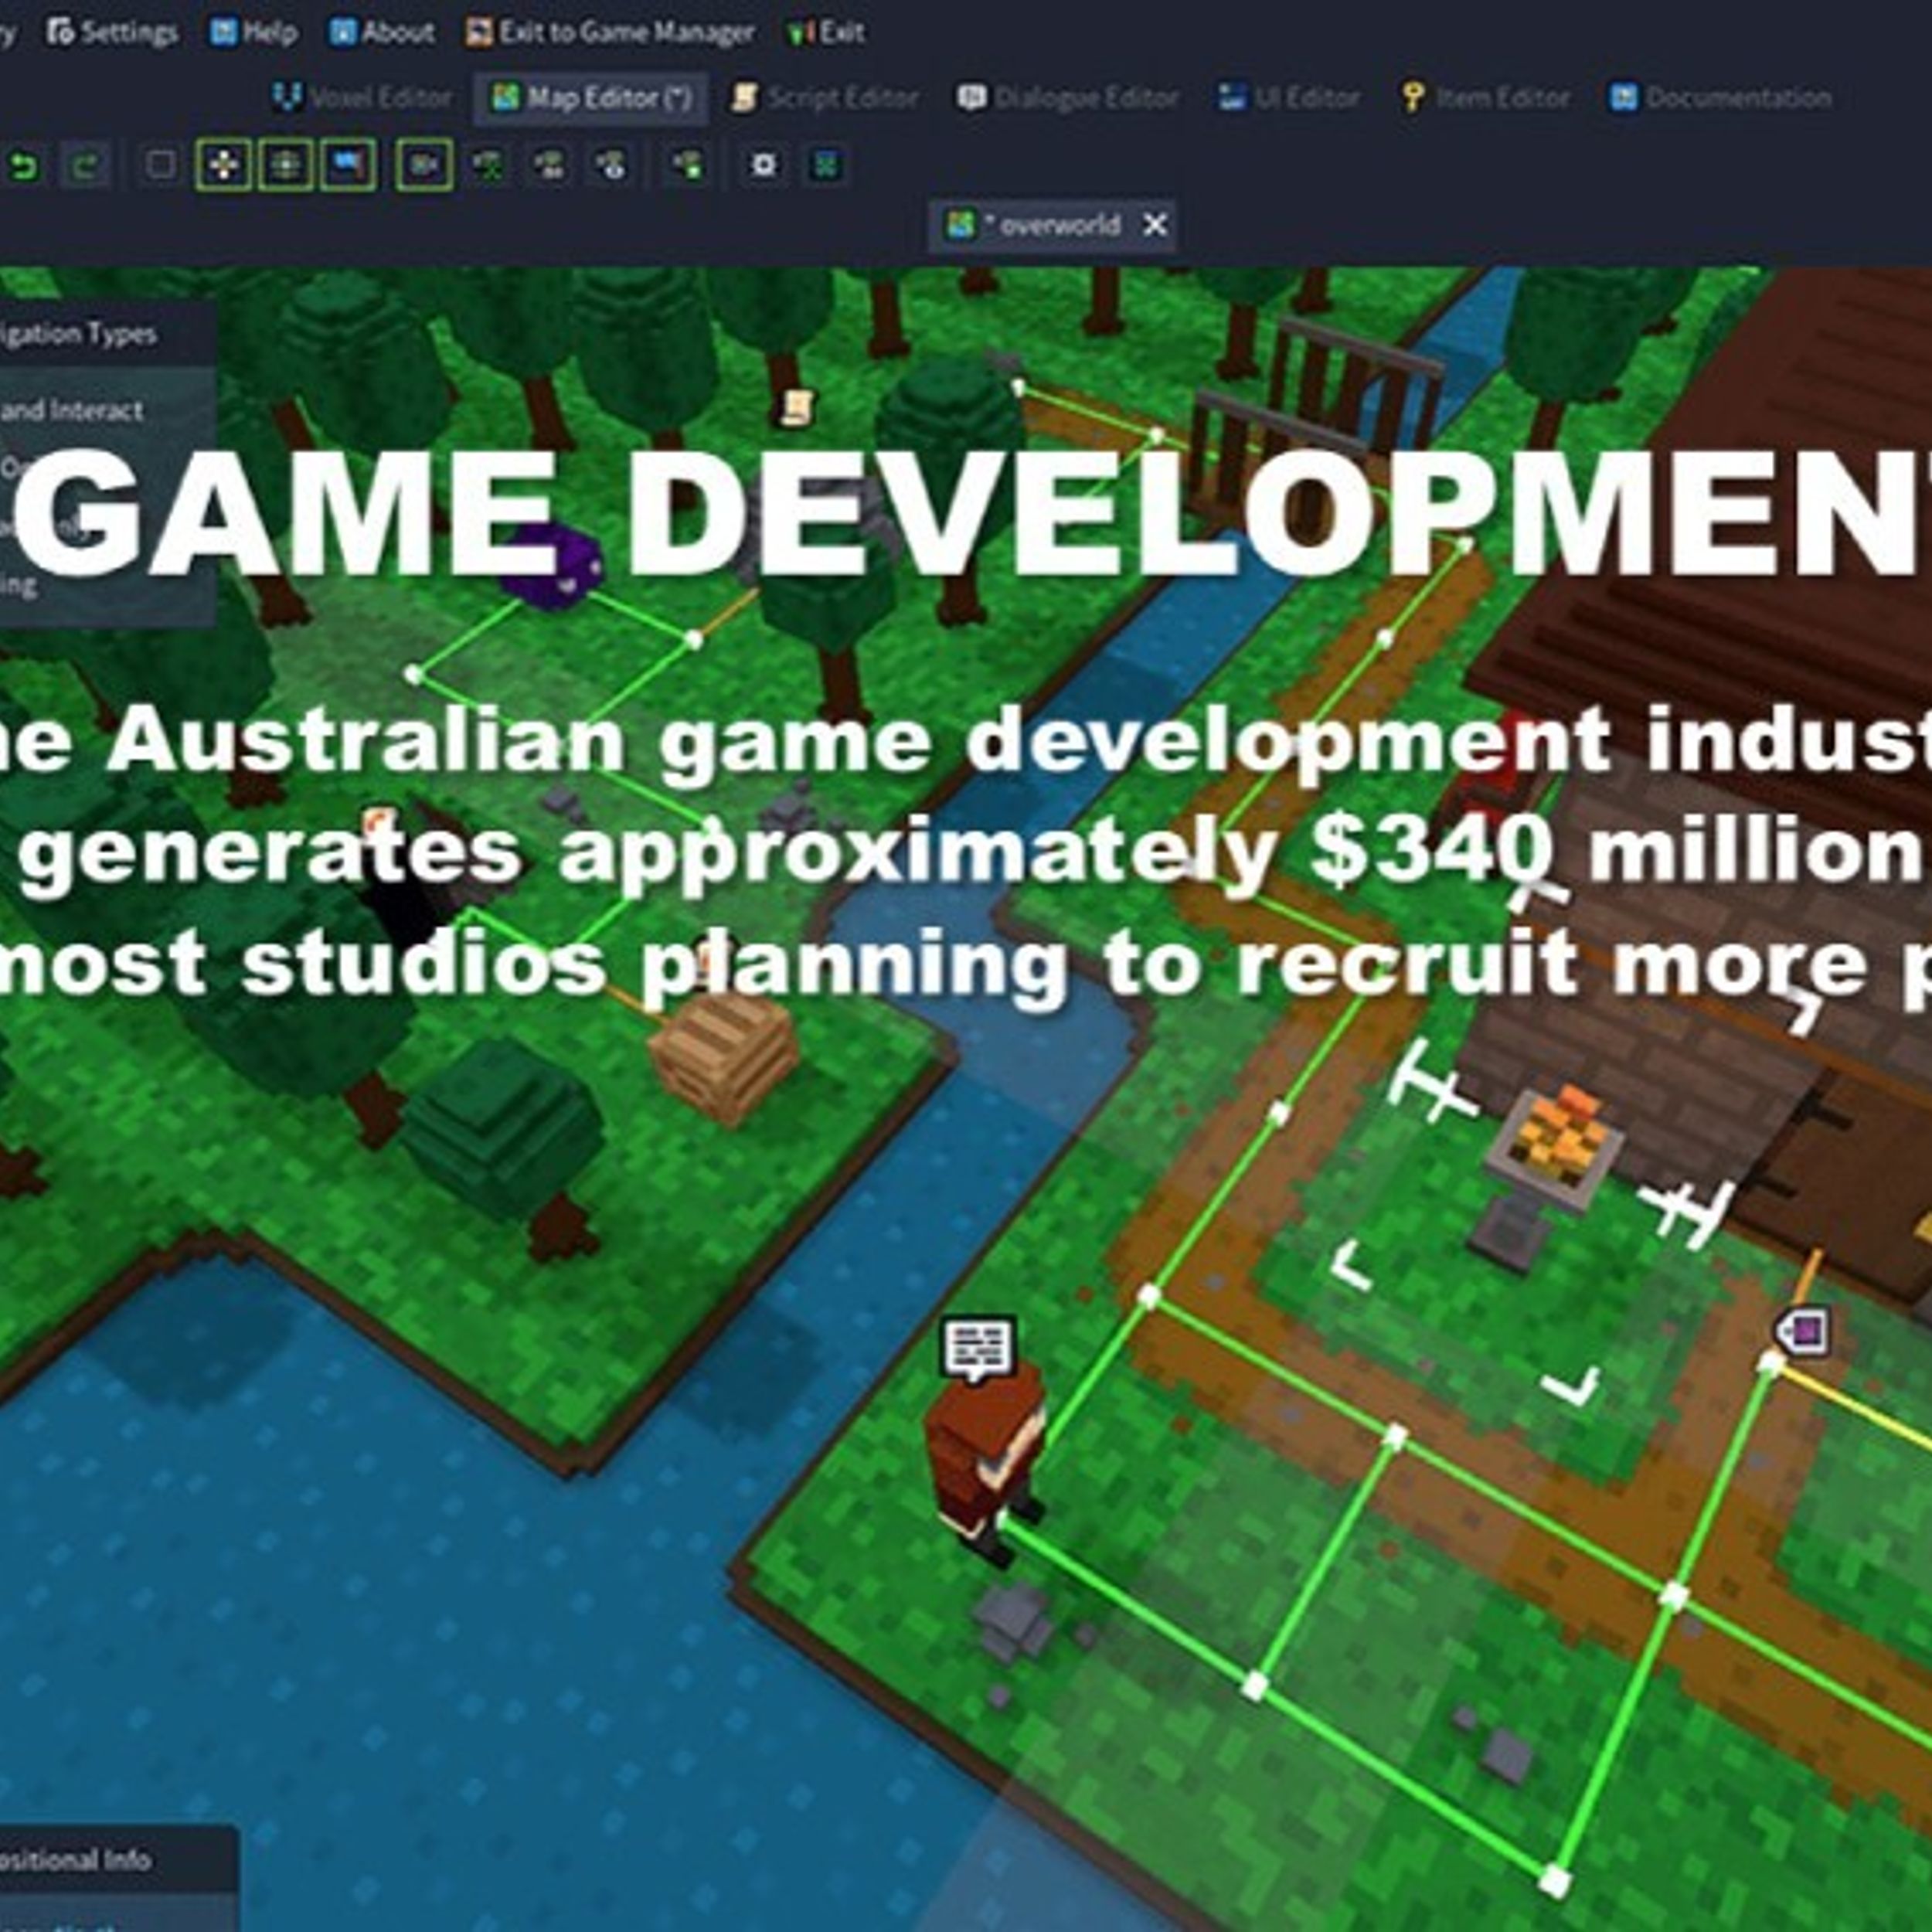Click the green expand icon after gear
This screenshot has width=1932, height=1932.
pos(826,165)
